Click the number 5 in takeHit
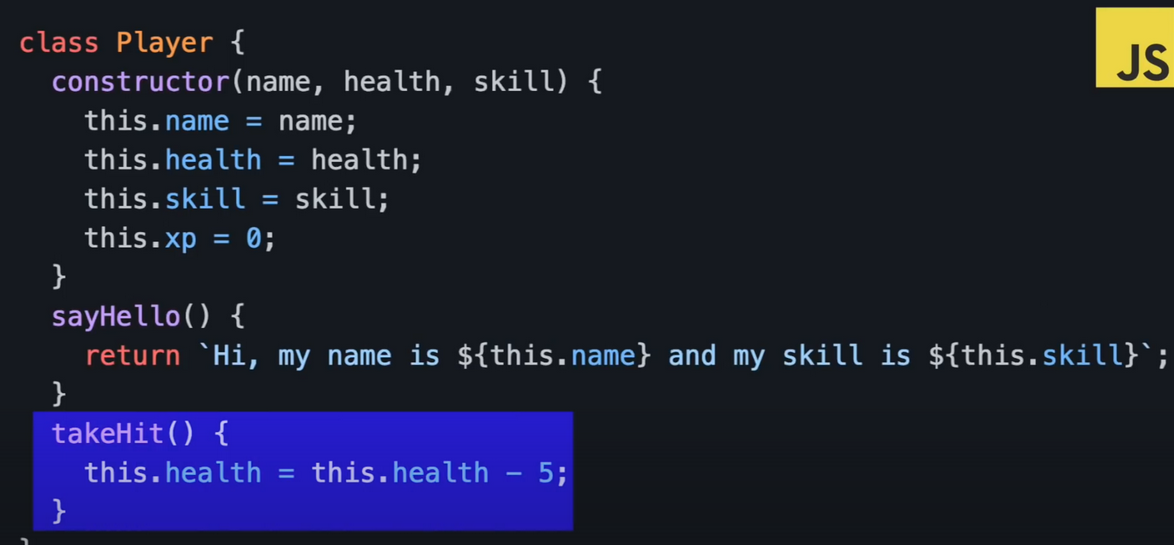The image size is (1174, 545). click(545, 473)
